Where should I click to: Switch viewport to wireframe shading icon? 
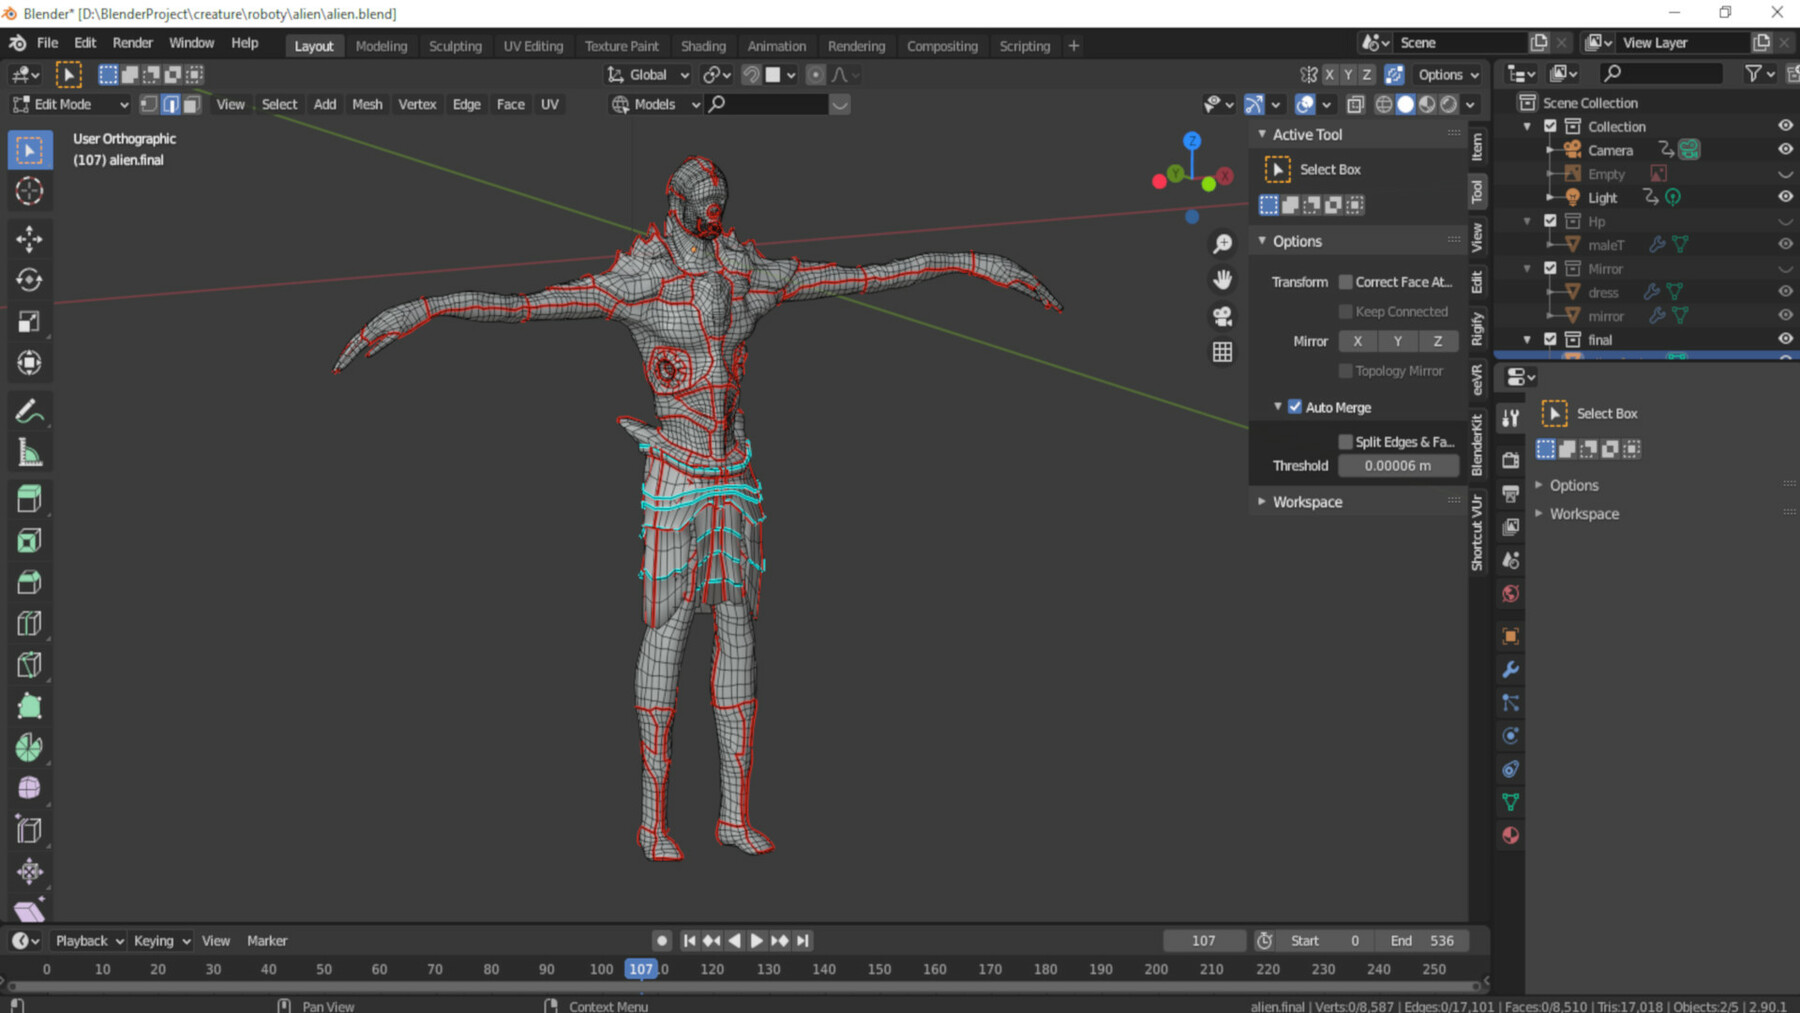point(1384,104)
